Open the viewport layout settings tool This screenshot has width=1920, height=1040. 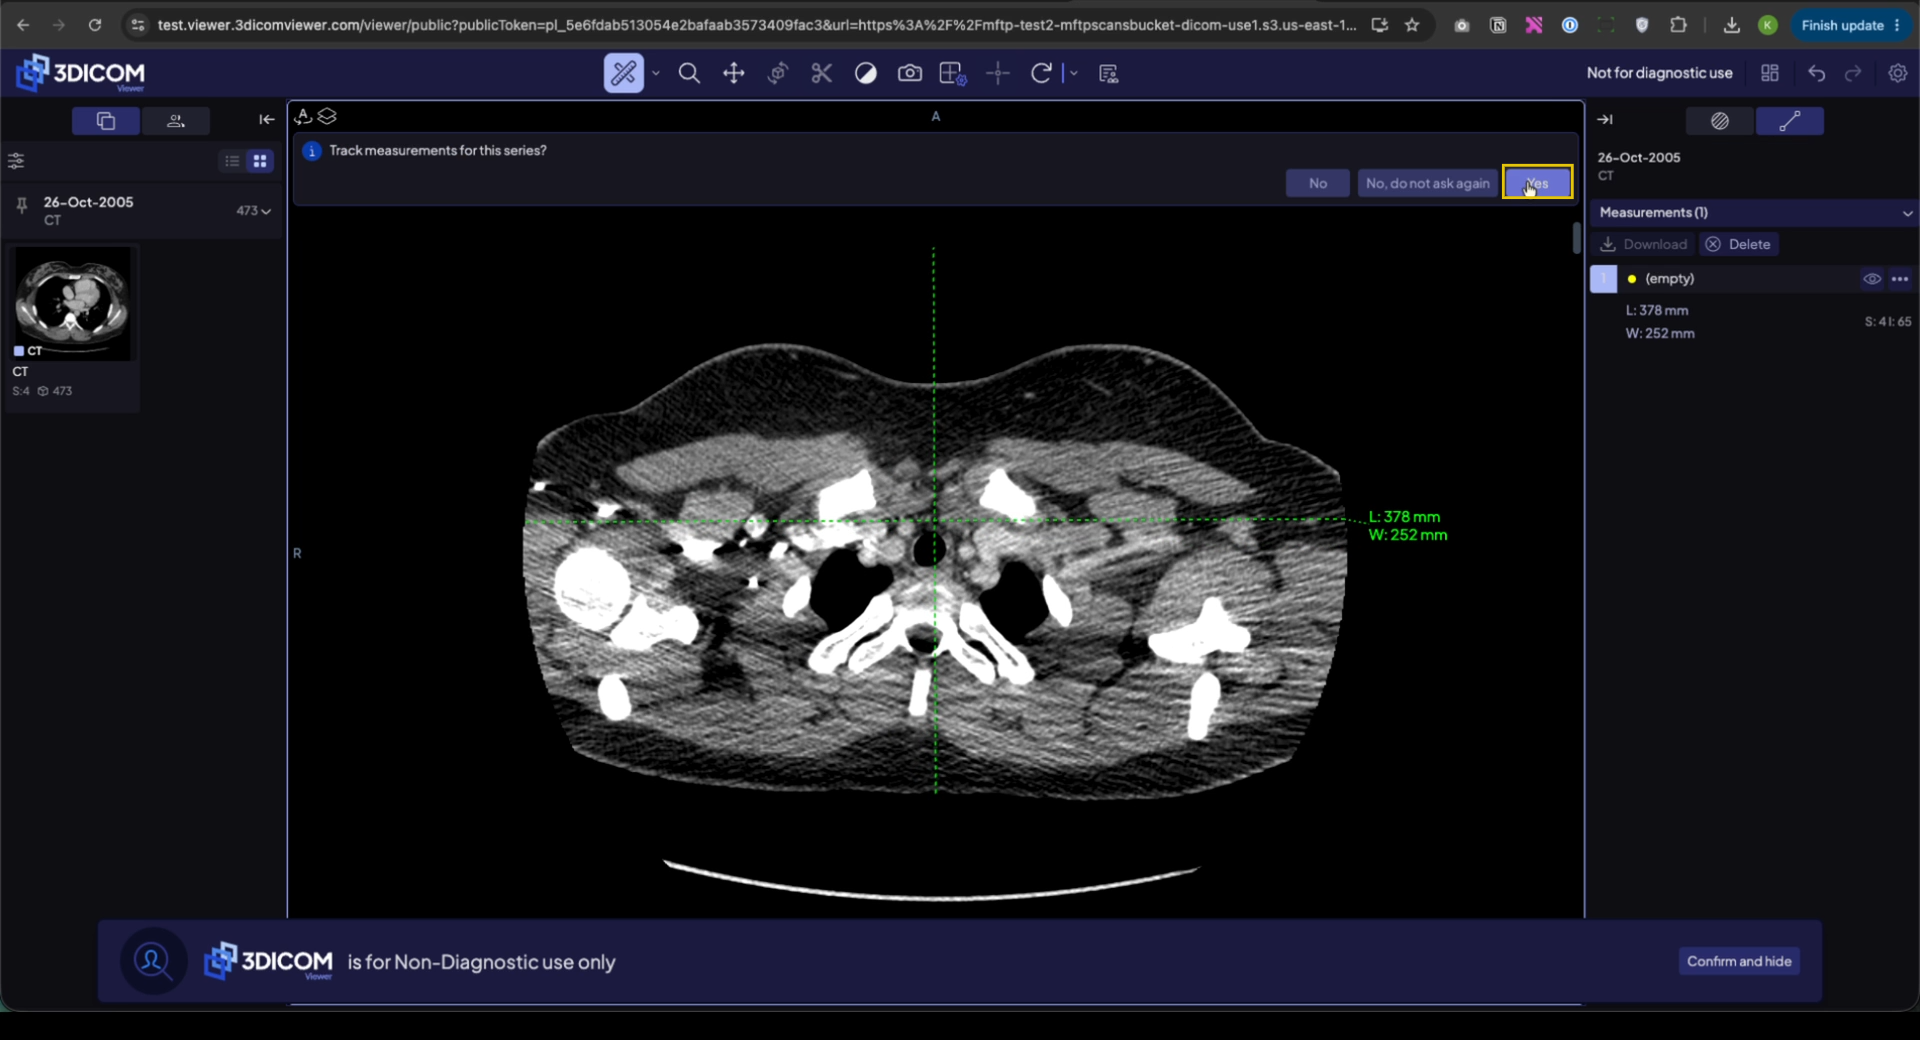[x=953, y=73]
